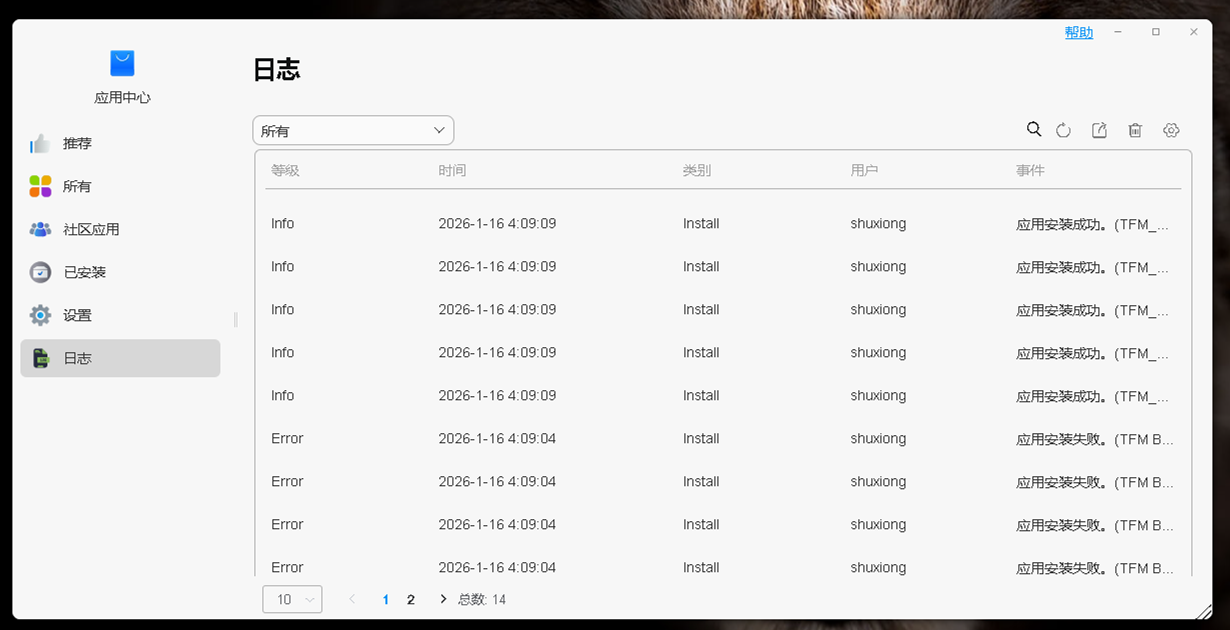Select the first Error log row
This screenshot has width=1230, height=630.
pyautogui.click(x=720, y=439)
